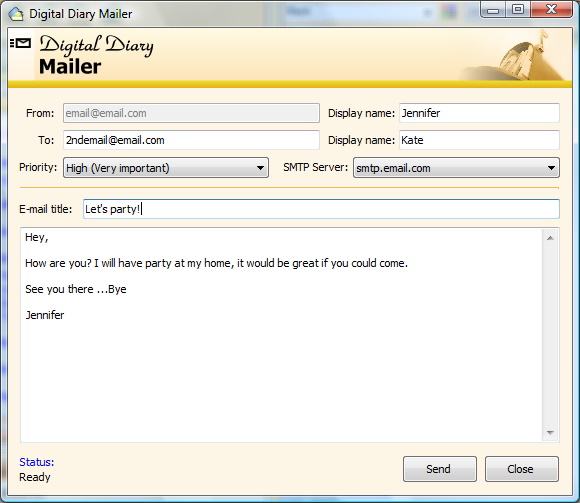This screenshot has height=503, width=580.
Task: Click the envelope mailer icon in header
Action: (20, 43)
